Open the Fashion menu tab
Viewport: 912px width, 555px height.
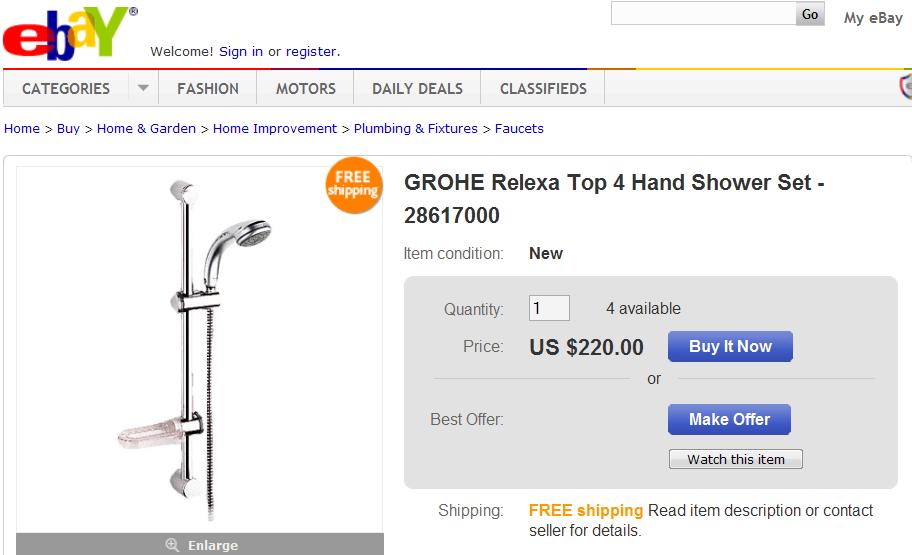pos(208,88)
